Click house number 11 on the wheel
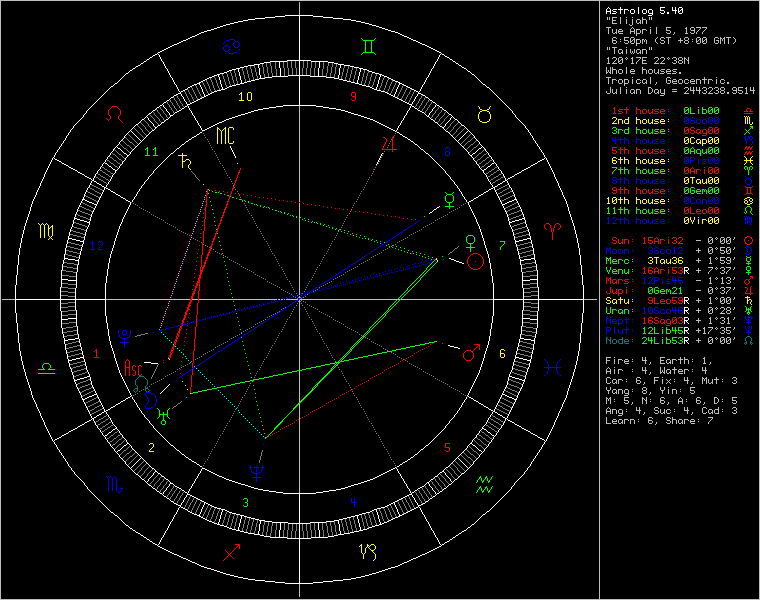Image resolution: width=760 pixels, height=600 pixels. pos(151,152)
